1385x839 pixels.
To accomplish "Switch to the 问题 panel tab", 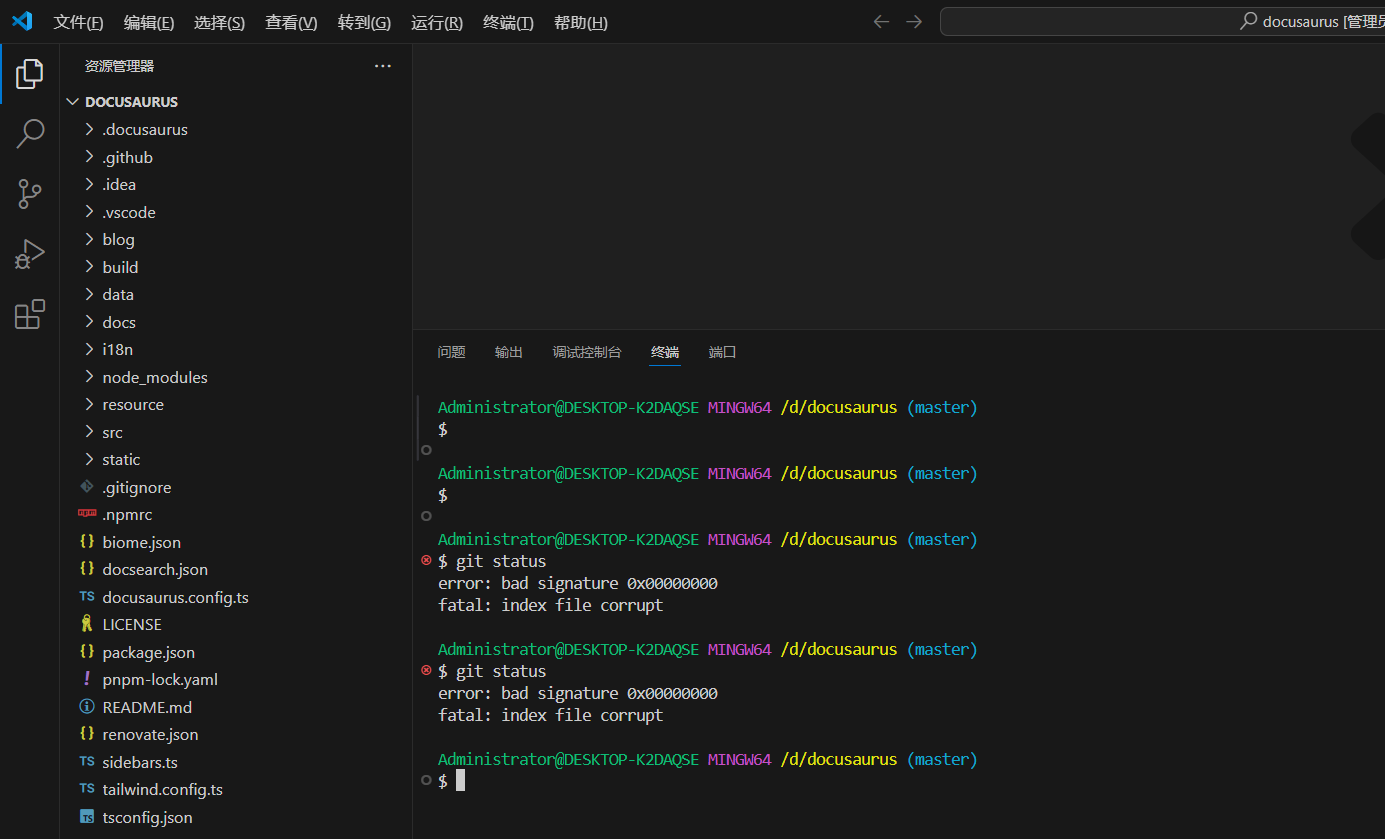I will [x=452, y=352].
